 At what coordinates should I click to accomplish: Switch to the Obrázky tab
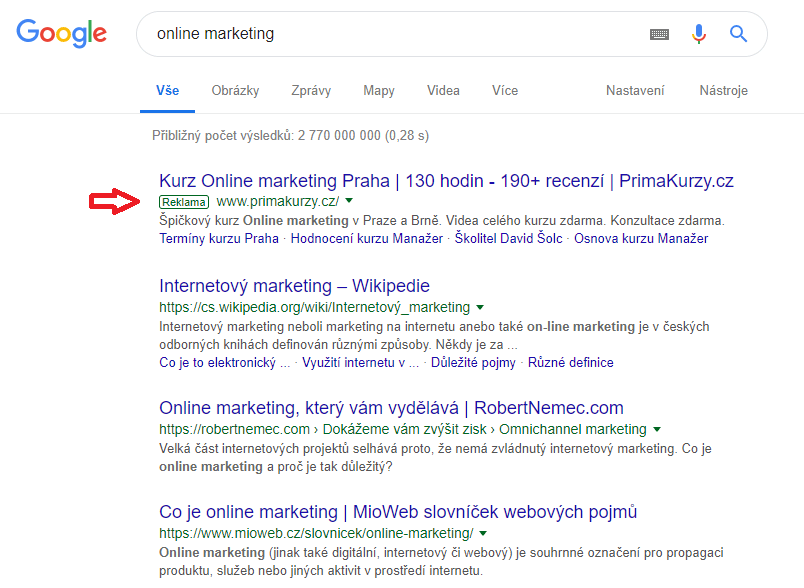[x=235, y=91]
